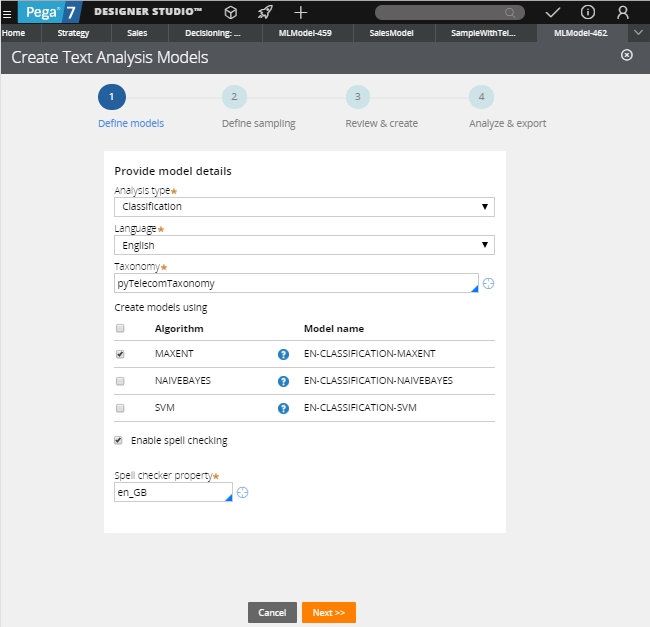Select EN-CLASSIFICATION-MAXENT model name
This screenshot has width=650, height=627.
pyautogui.click(x=370, y=353)
